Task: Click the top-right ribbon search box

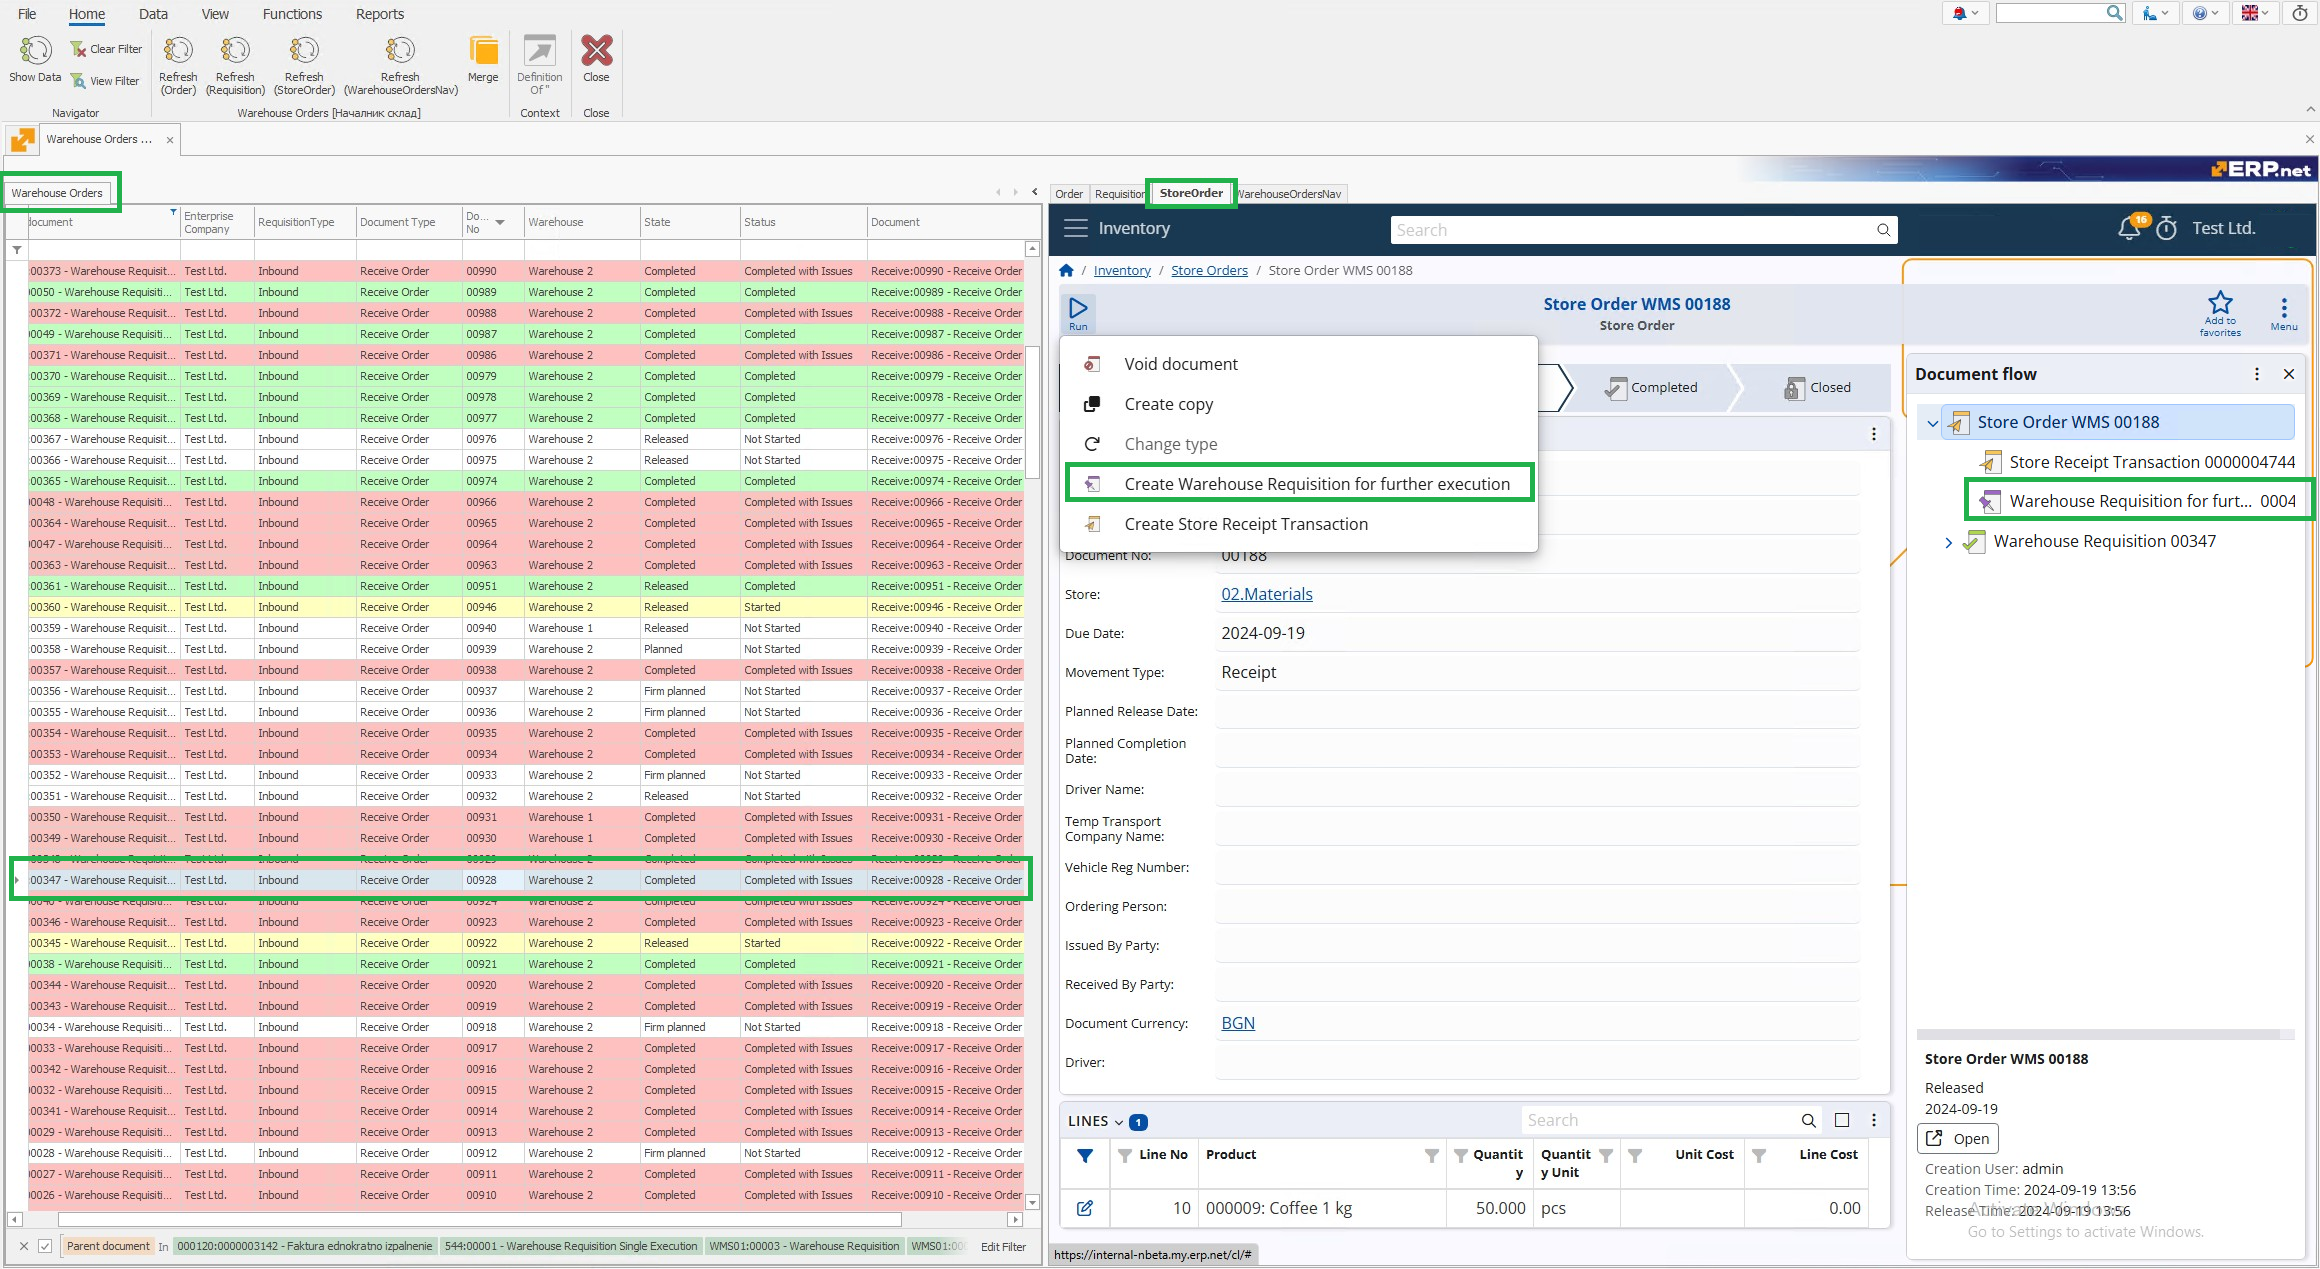Action: pyautogui.click(x=2060, y=13)
